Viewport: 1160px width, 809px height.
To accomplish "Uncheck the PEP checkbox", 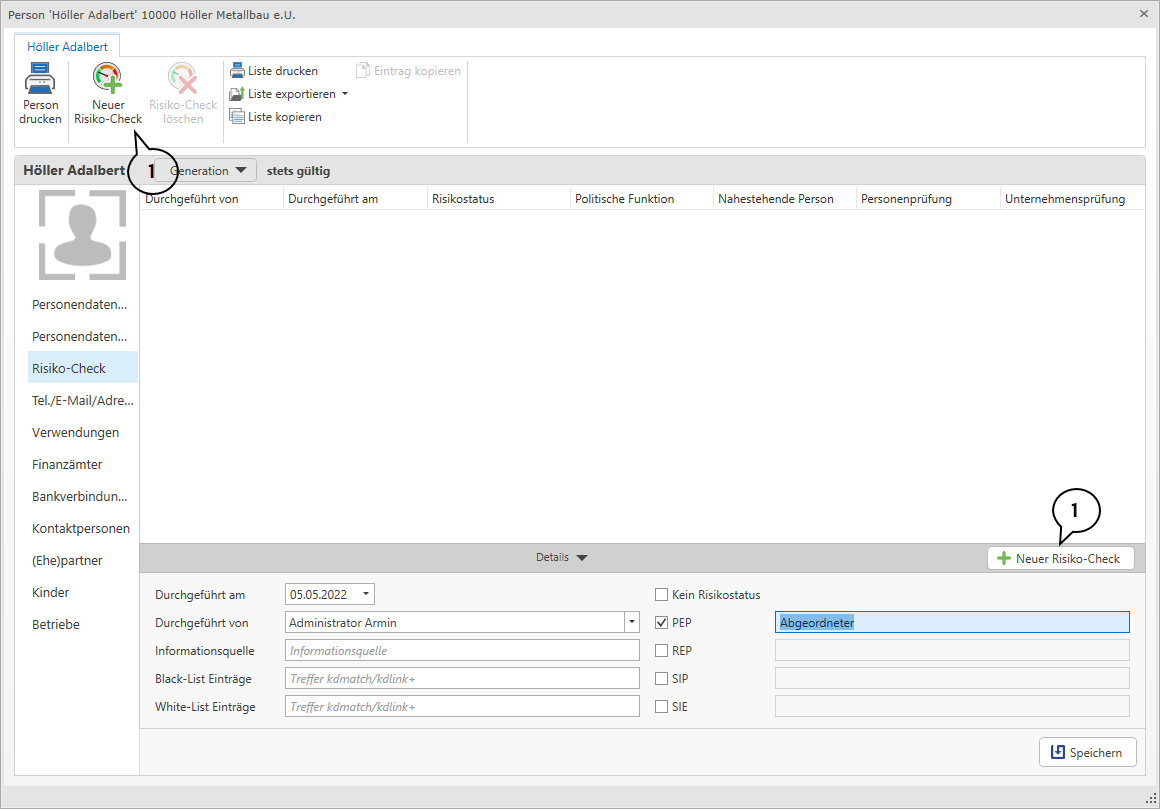I will click(661, 623).
